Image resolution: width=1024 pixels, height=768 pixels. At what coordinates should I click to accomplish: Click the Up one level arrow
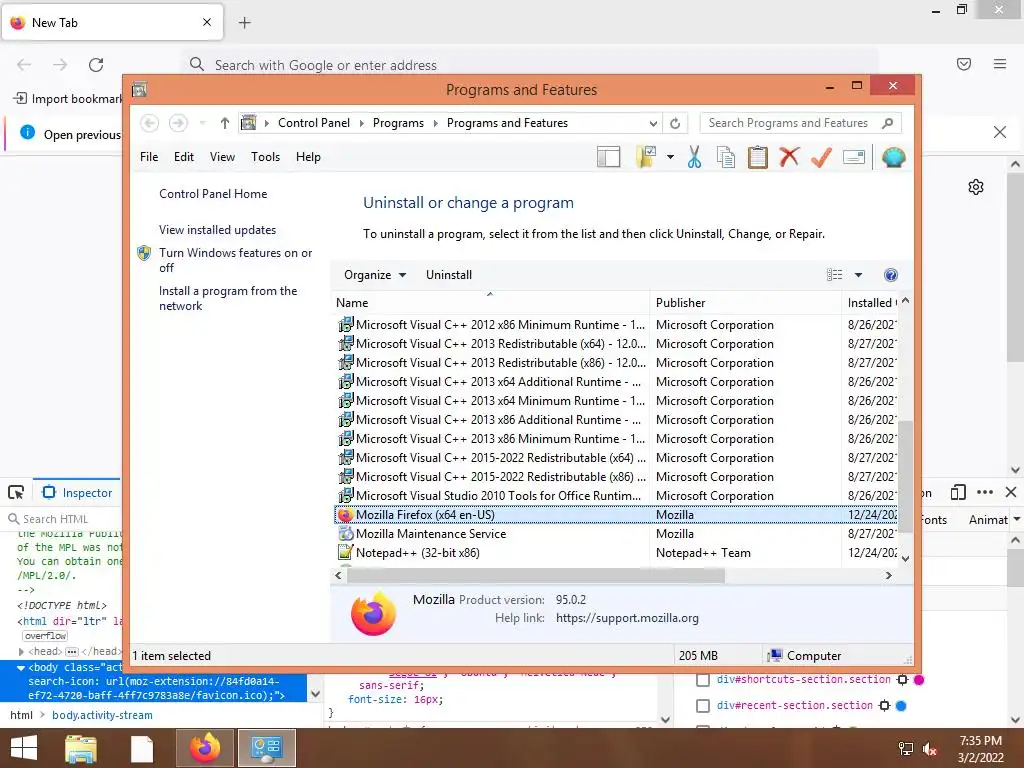coord(225,123)
